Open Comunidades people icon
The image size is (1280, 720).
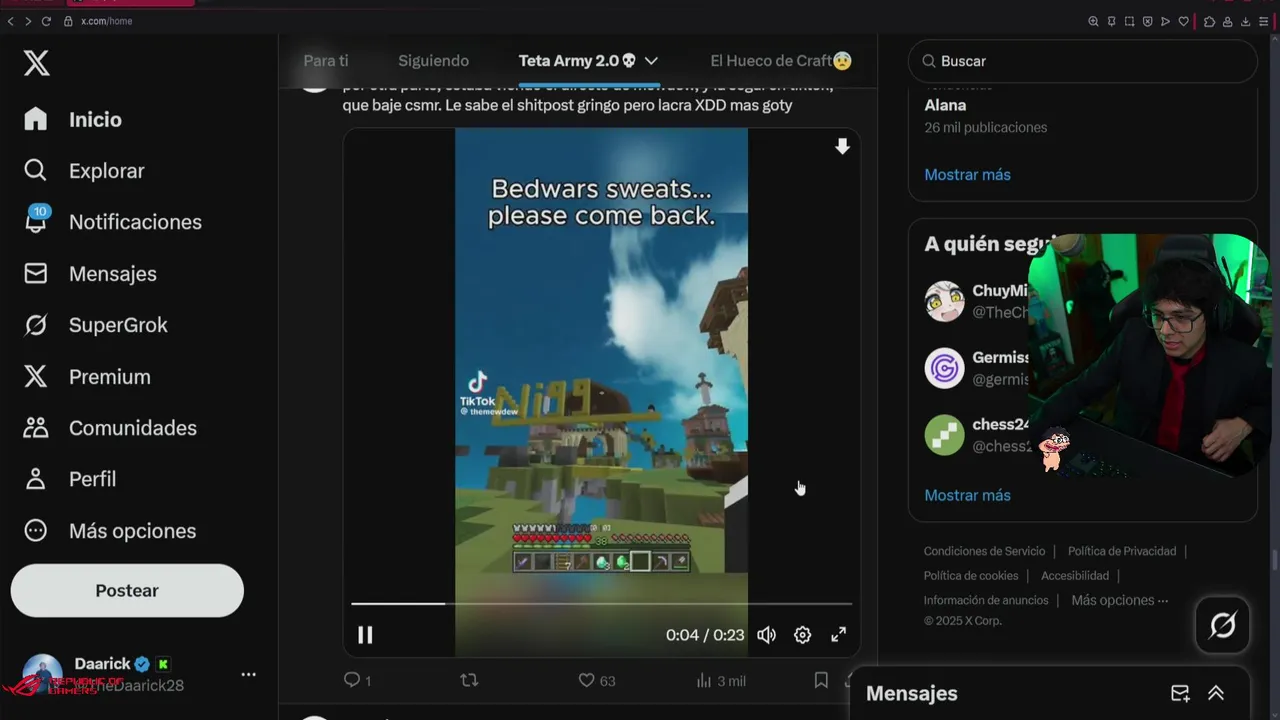point(36,428)
